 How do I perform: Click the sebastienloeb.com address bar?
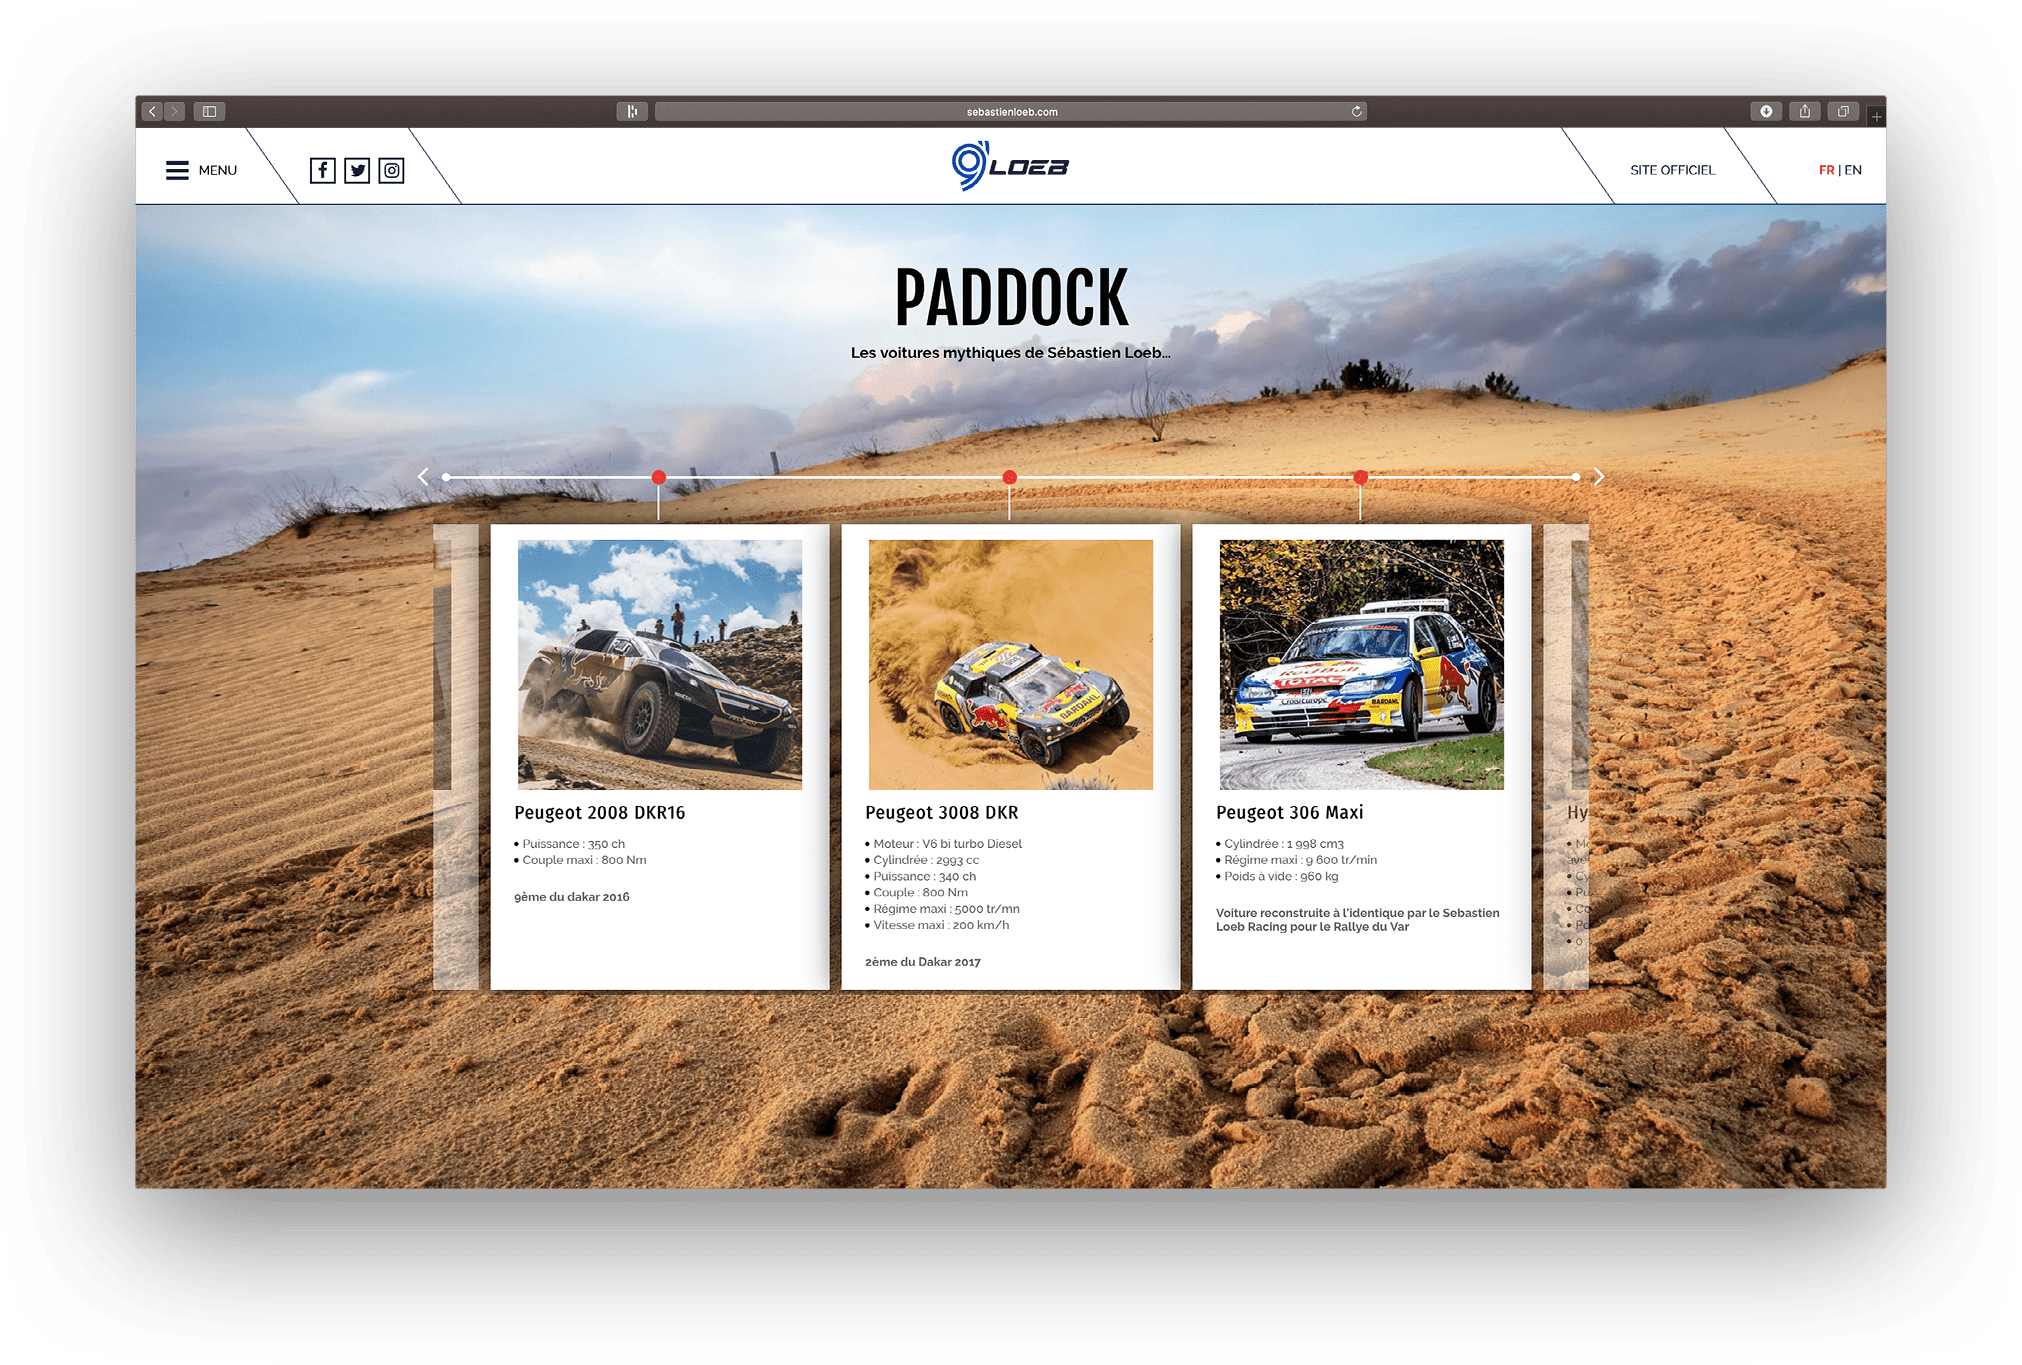(1011, 111)
